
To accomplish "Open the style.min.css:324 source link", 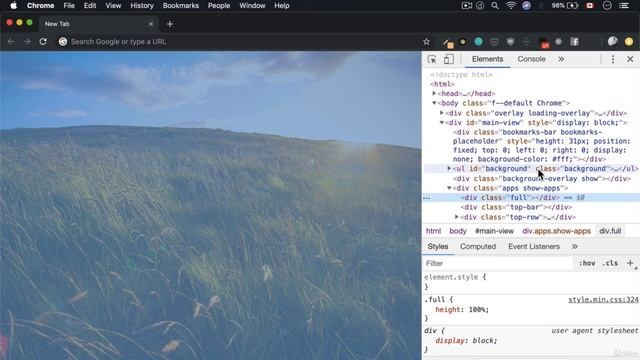I will point(603,300).
